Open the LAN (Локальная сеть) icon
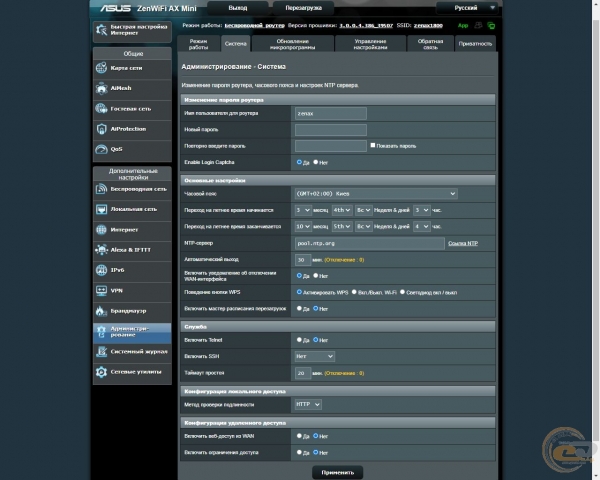This screenshot has height=480, width=600. click(x=101, y=209)
